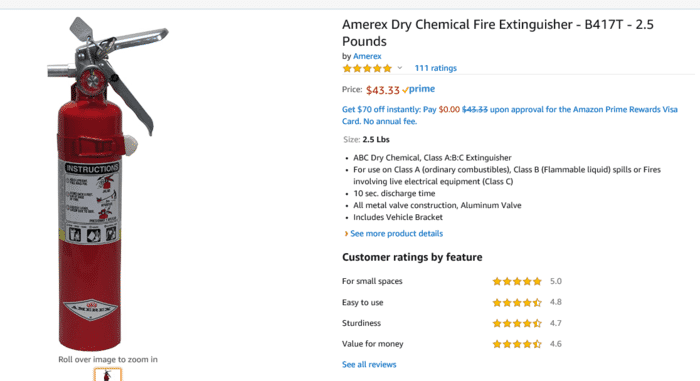Click the Prime badge icon
Image resolution: width=700 pixels, height=381 pixels.
(x=418, y=89)
